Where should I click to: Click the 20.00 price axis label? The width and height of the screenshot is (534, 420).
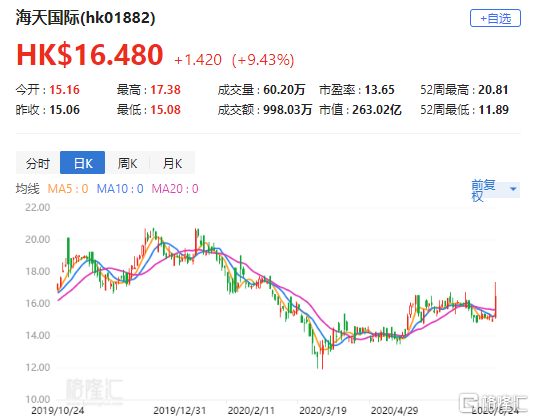tap(37, 239)
